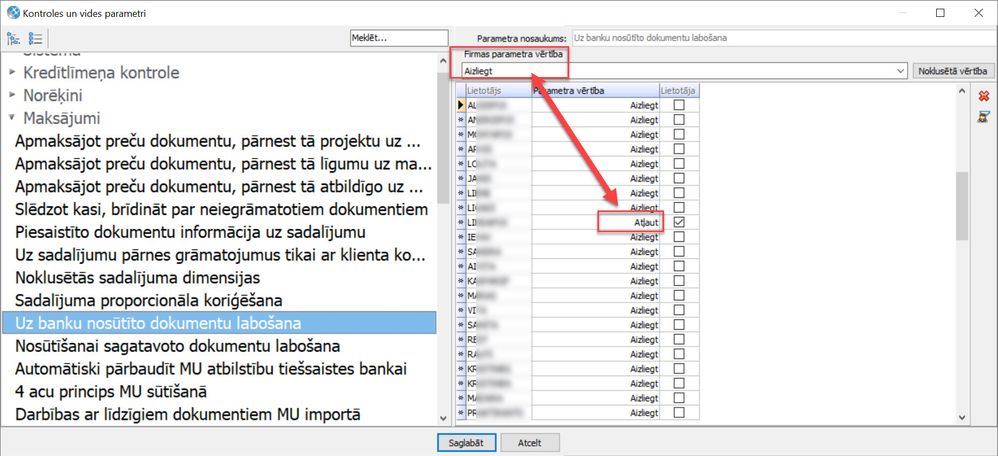Click the Aizliegt value in the MO row
This screenshot has width=998, height=456.
click(595, 134)
